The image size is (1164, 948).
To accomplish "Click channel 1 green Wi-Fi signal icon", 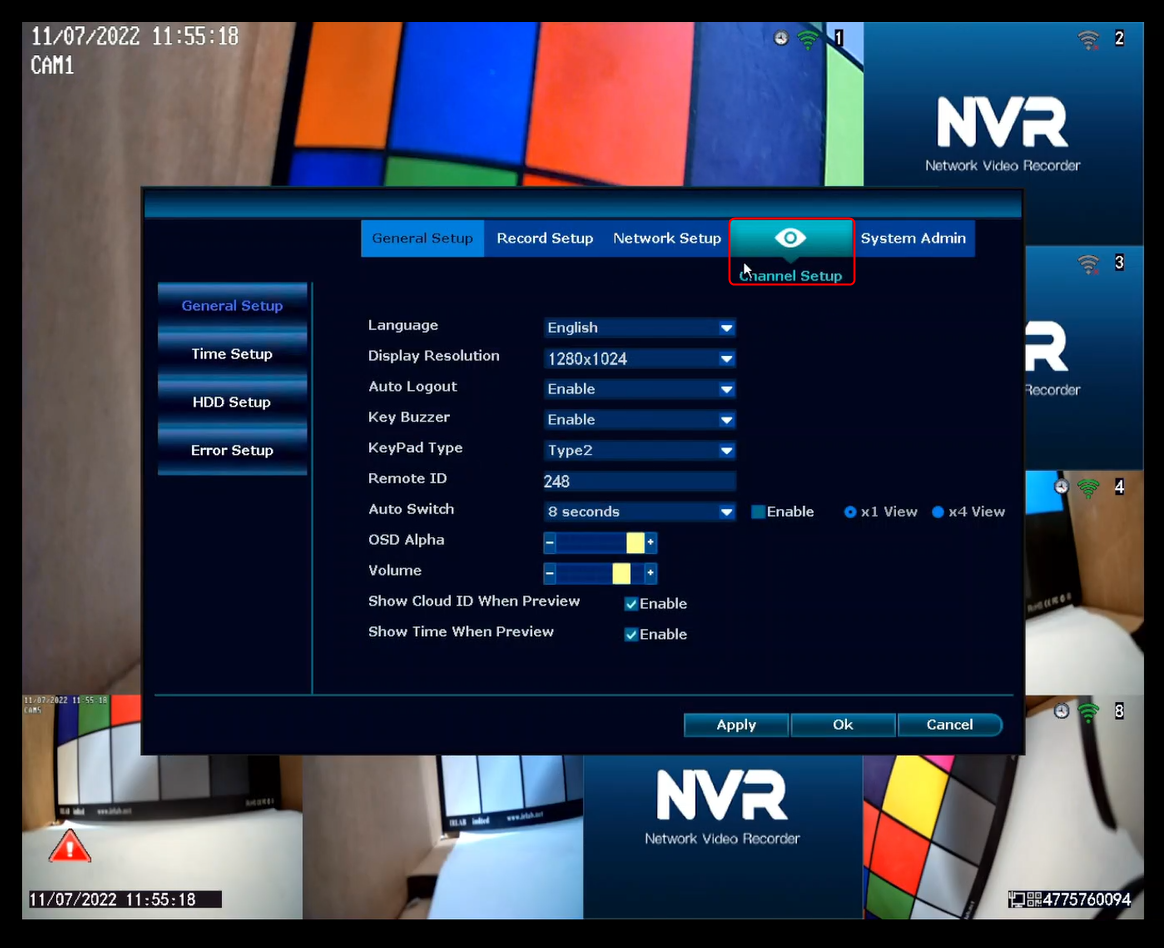I will (x=808, y=39).
